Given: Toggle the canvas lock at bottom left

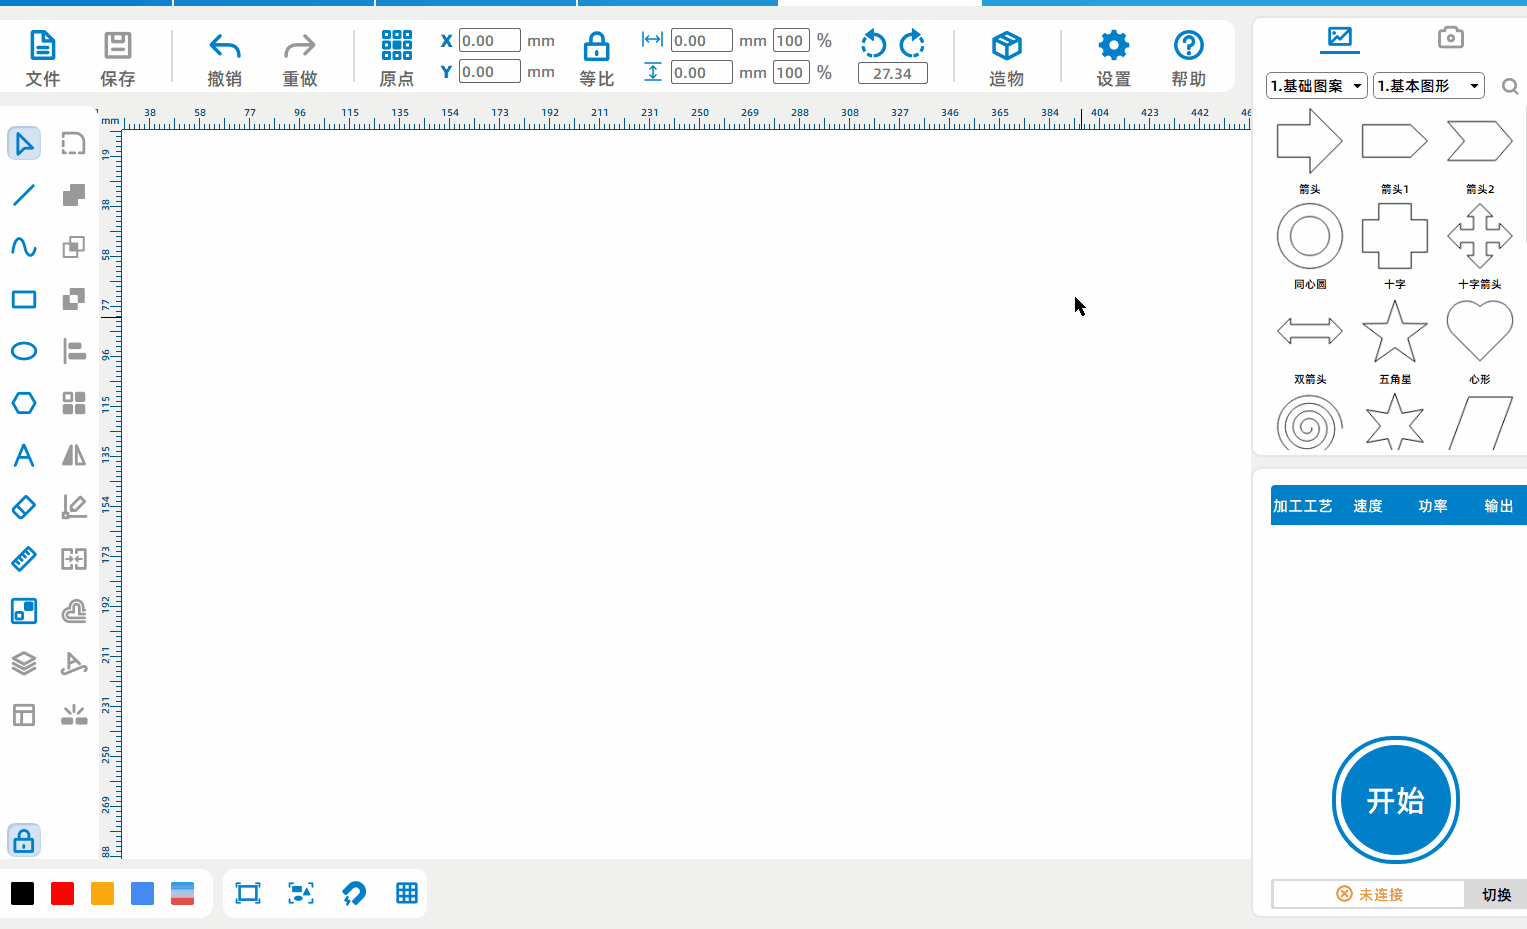Looking at the screenshot, I should pyautogui.click(x=24, y=840).
